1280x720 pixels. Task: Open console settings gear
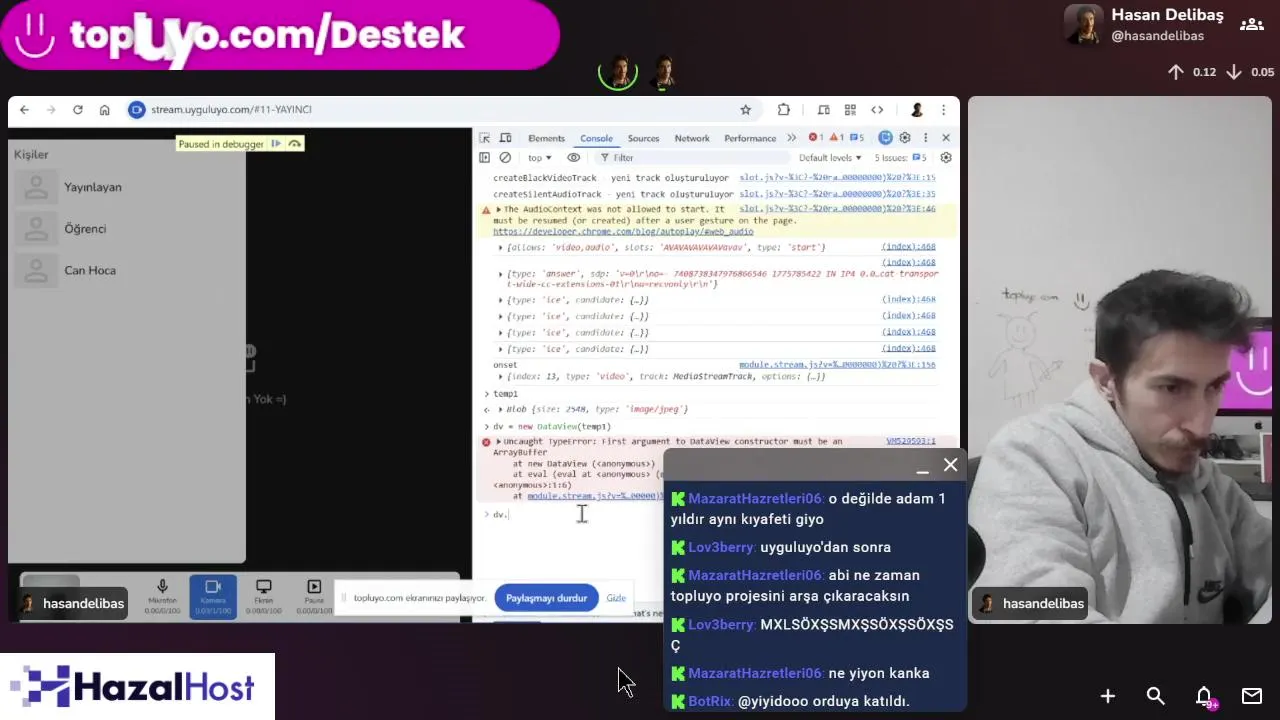(x=946, y=158)
